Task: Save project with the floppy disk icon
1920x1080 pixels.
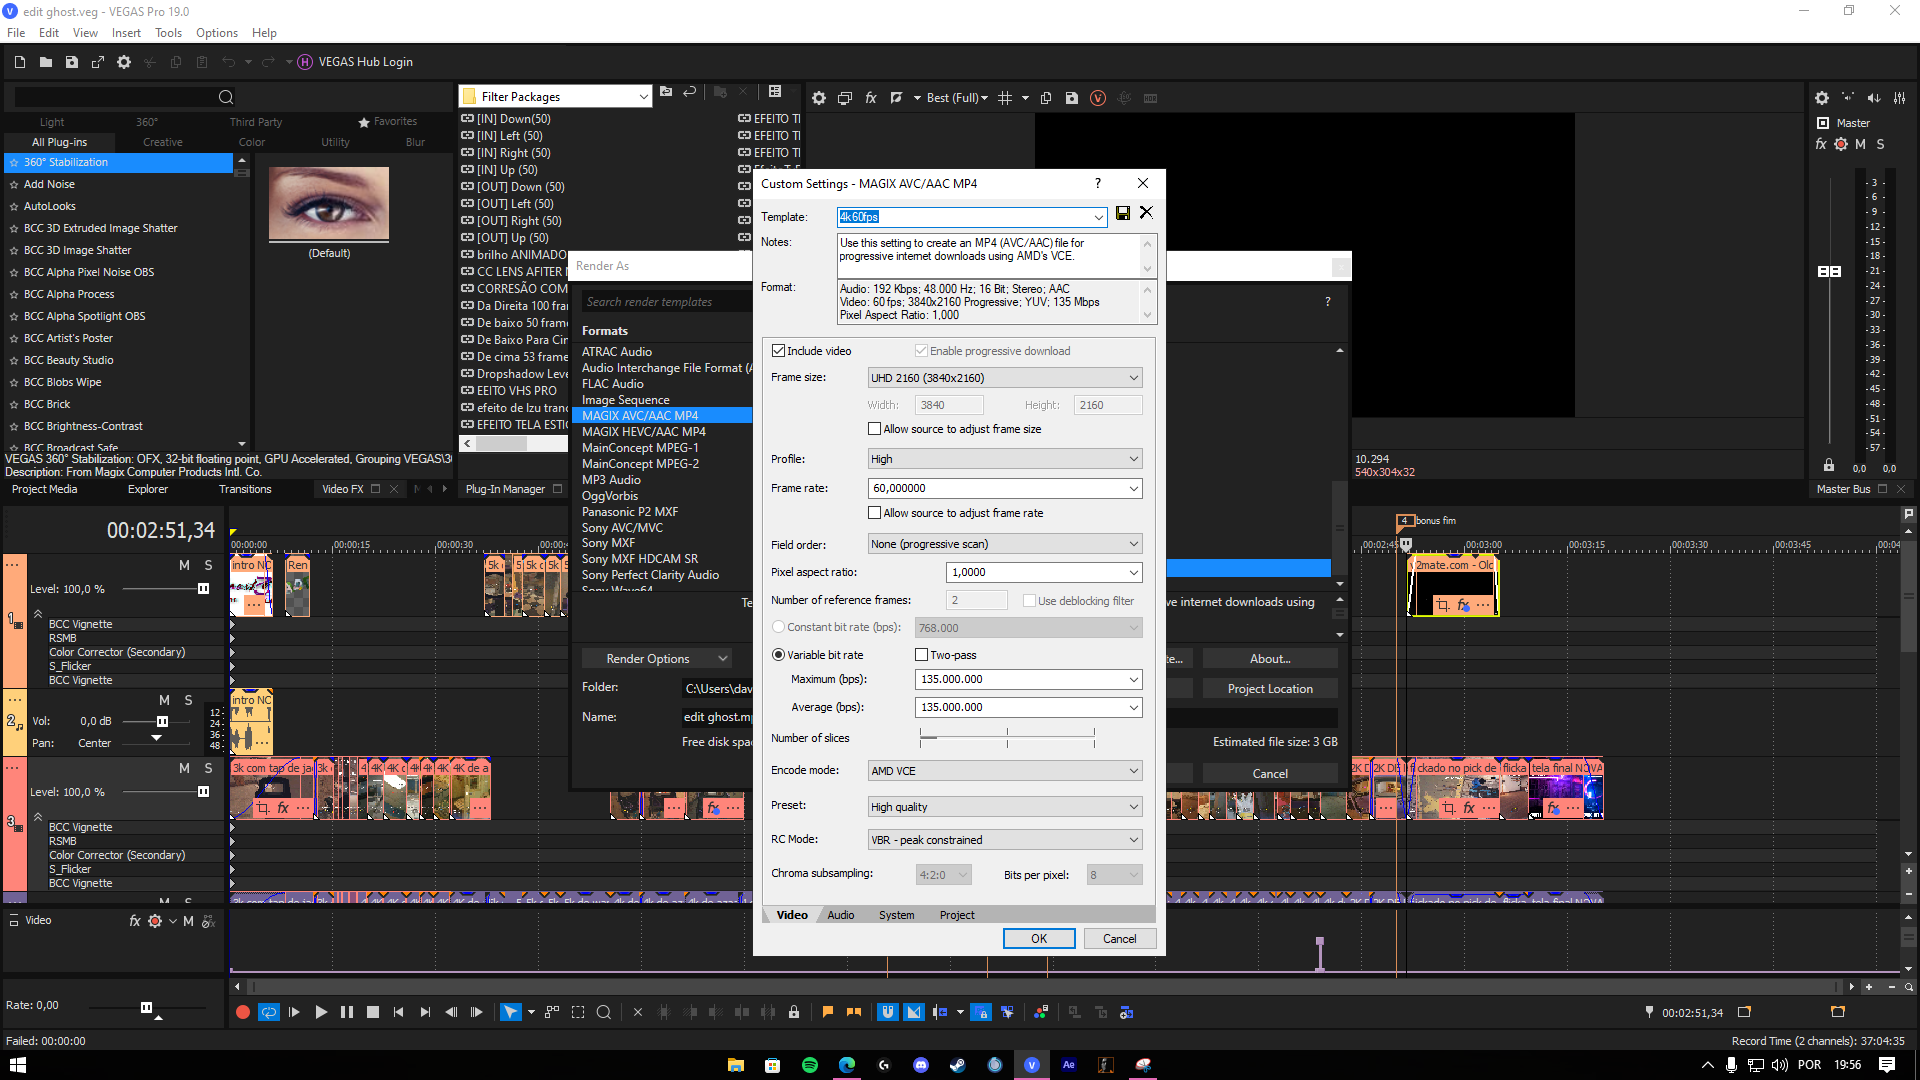Action: [x=71, y=62]
